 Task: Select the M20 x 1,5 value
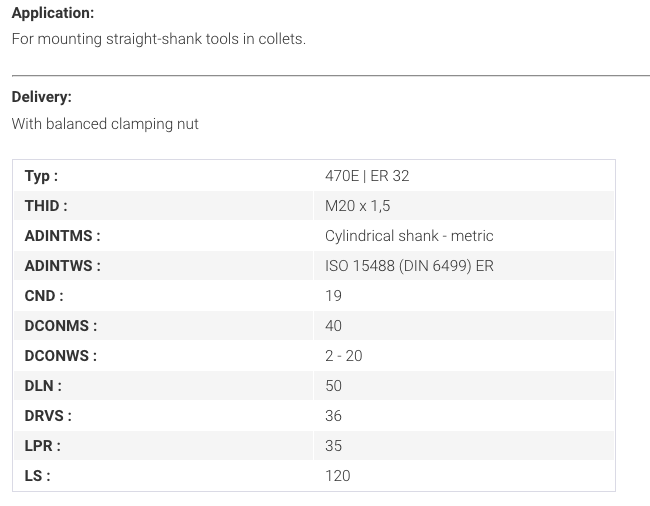[357, 206]
